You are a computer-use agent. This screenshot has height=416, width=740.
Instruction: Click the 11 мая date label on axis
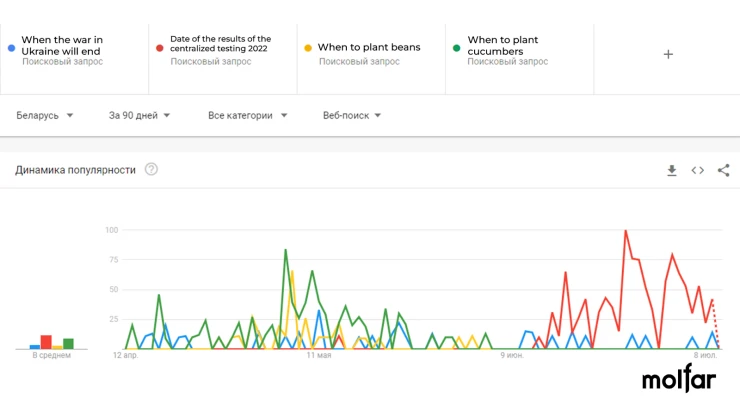319,355
